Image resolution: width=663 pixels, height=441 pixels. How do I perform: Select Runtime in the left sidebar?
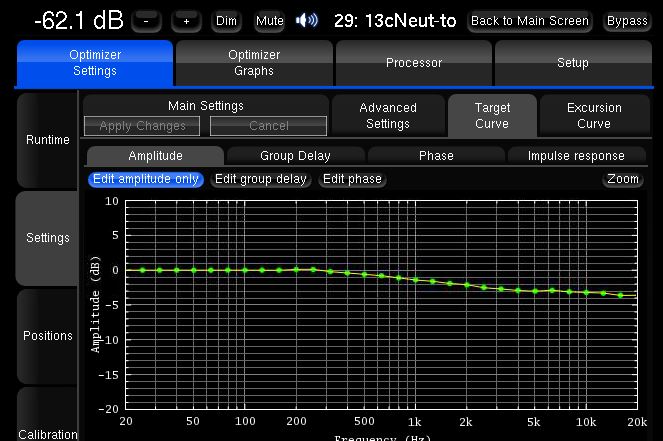point(47,140)
